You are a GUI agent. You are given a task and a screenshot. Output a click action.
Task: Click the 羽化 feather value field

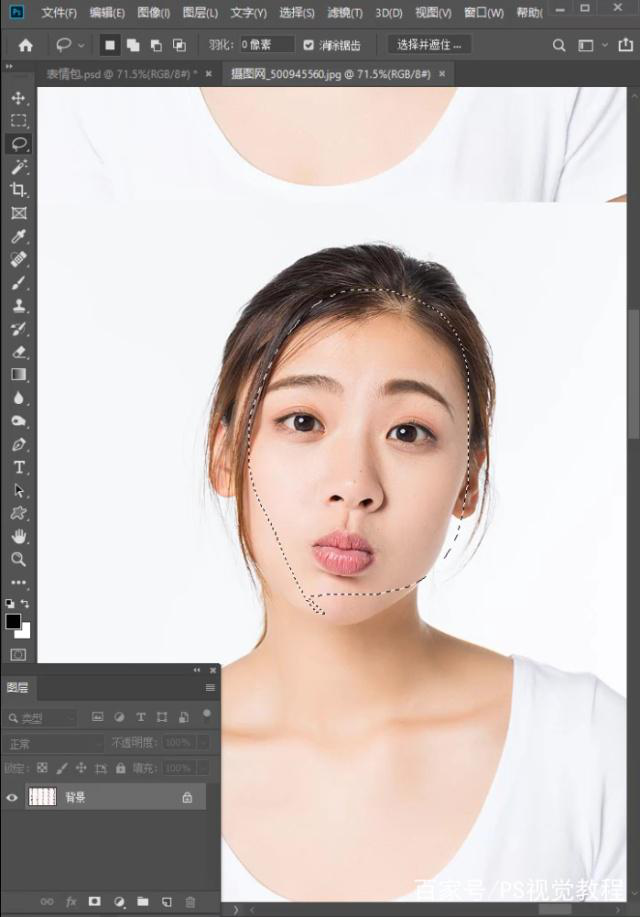click(x=267, y=44)
